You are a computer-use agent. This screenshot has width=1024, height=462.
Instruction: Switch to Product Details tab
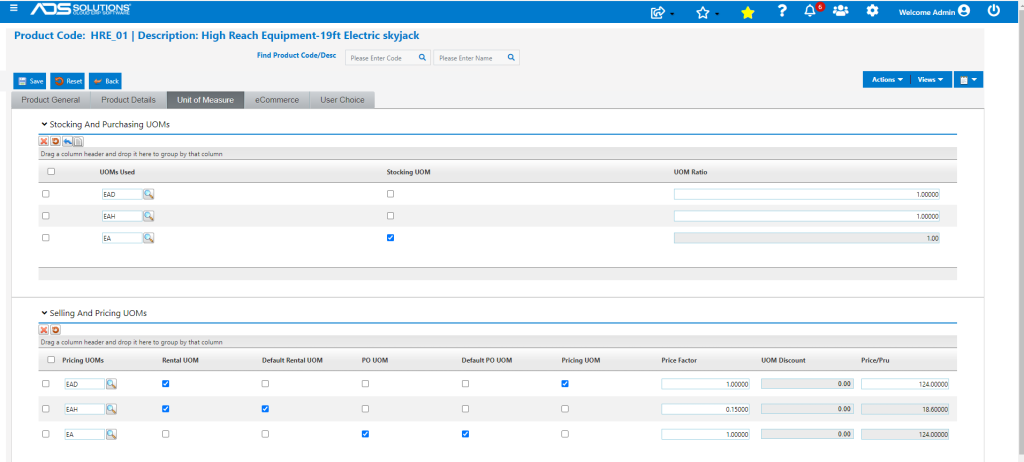coord(129,100)
